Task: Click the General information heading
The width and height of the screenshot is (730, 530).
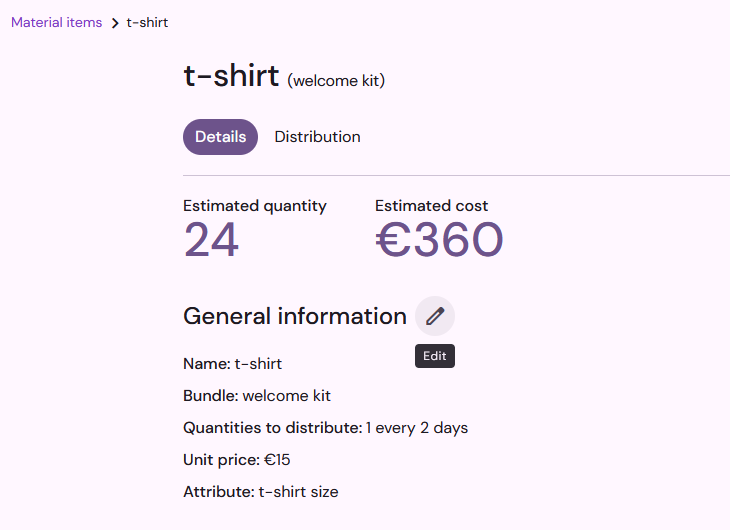Action: tap(295, 316)
